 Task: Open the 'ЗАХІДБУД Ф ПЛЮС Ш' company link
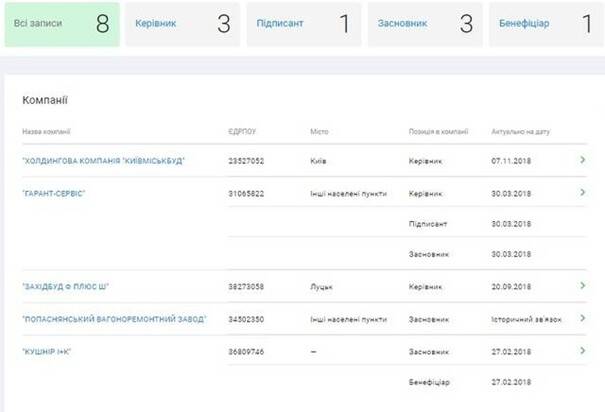point(65,286)
